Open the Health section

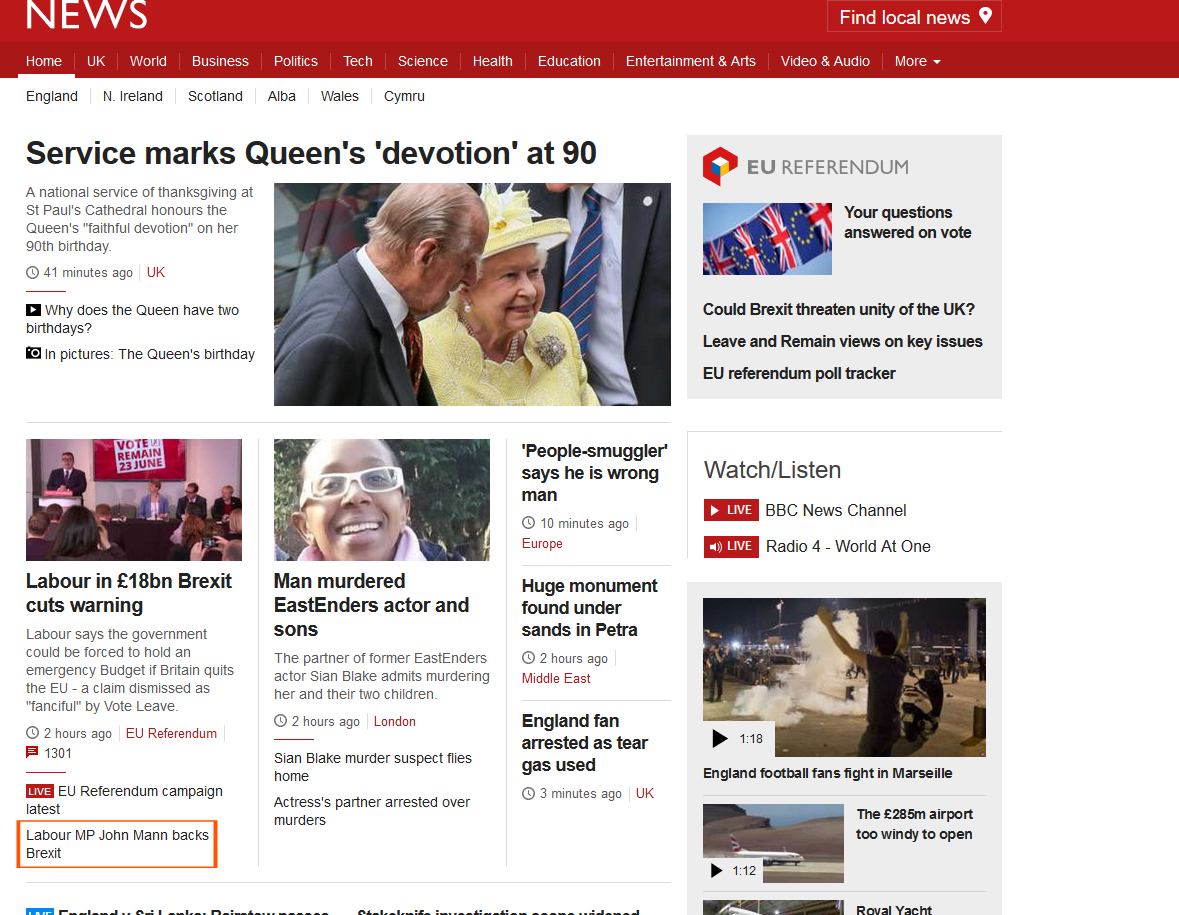click(493, 61)
